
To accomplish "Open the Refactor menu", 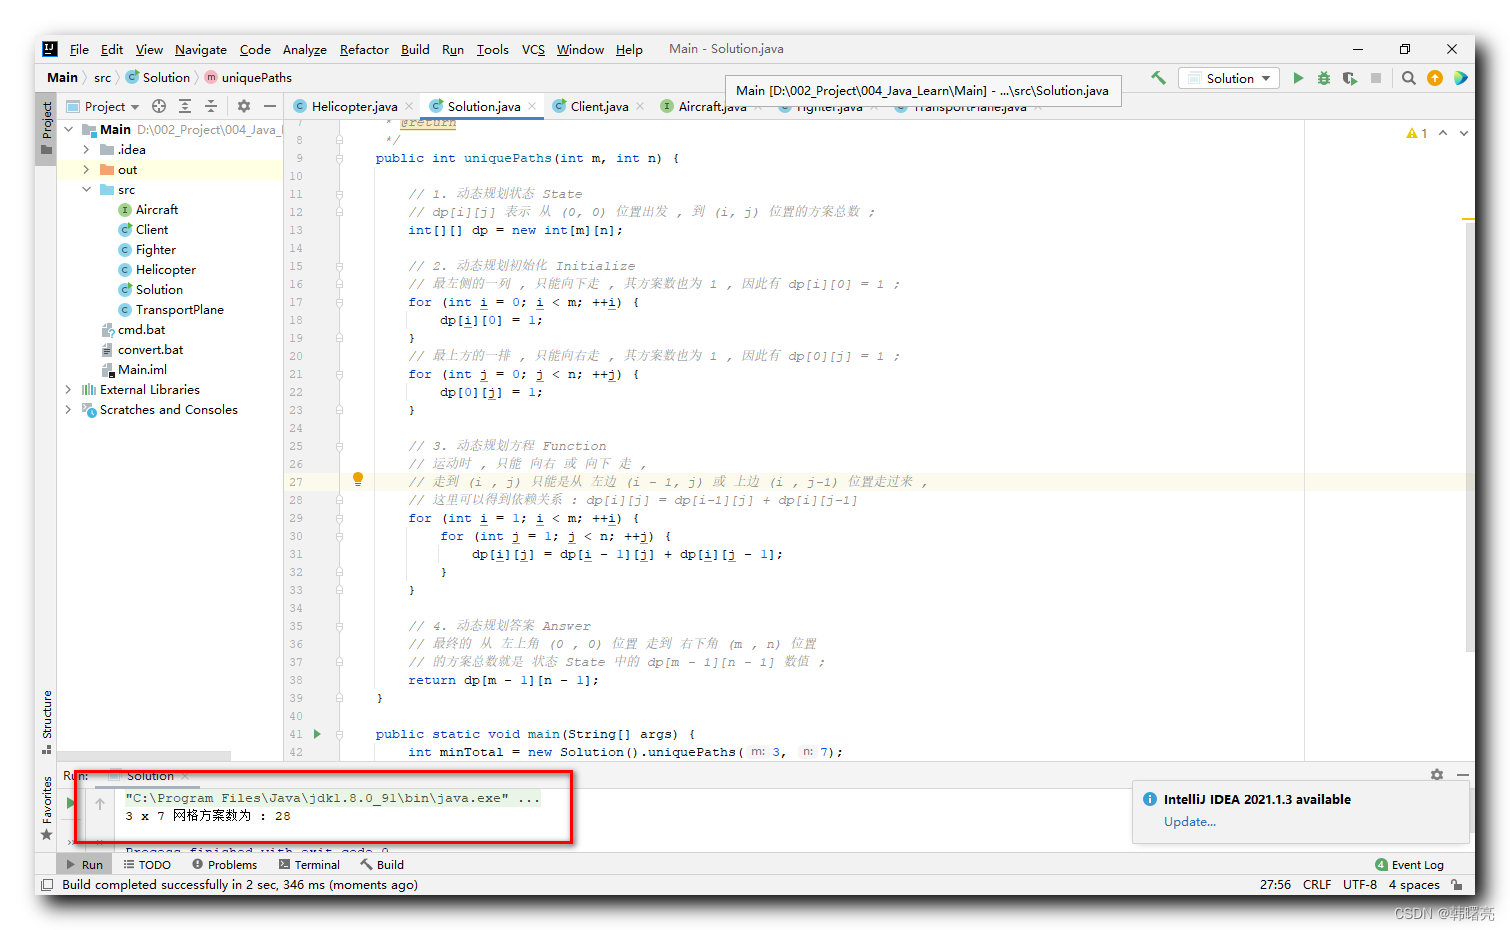I will tap(364, 49).
